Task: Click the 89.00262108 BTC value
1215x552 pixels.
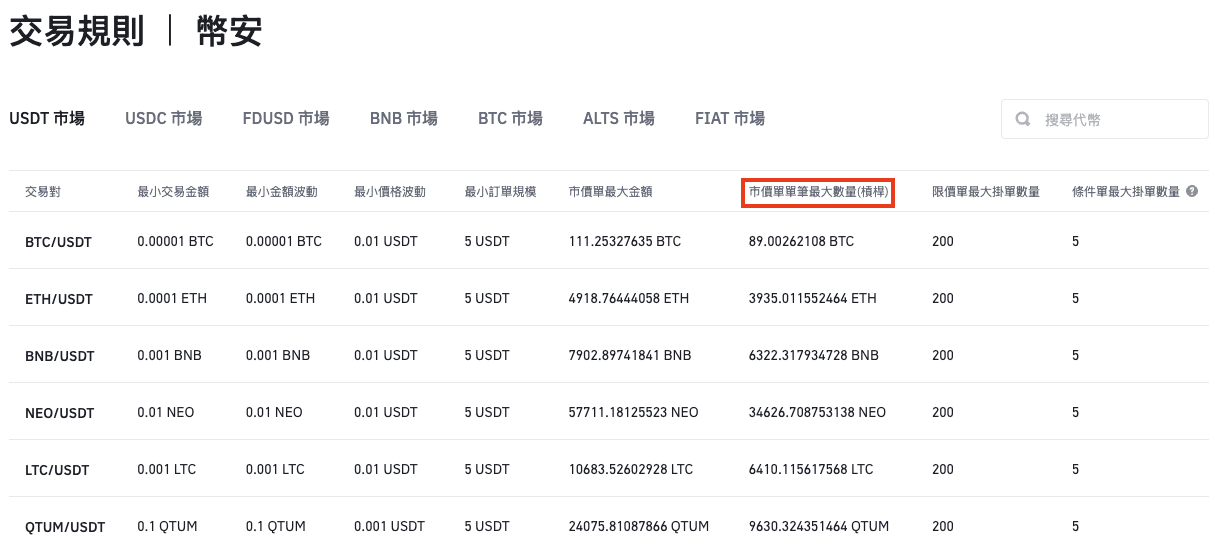Action: [802, 241]
